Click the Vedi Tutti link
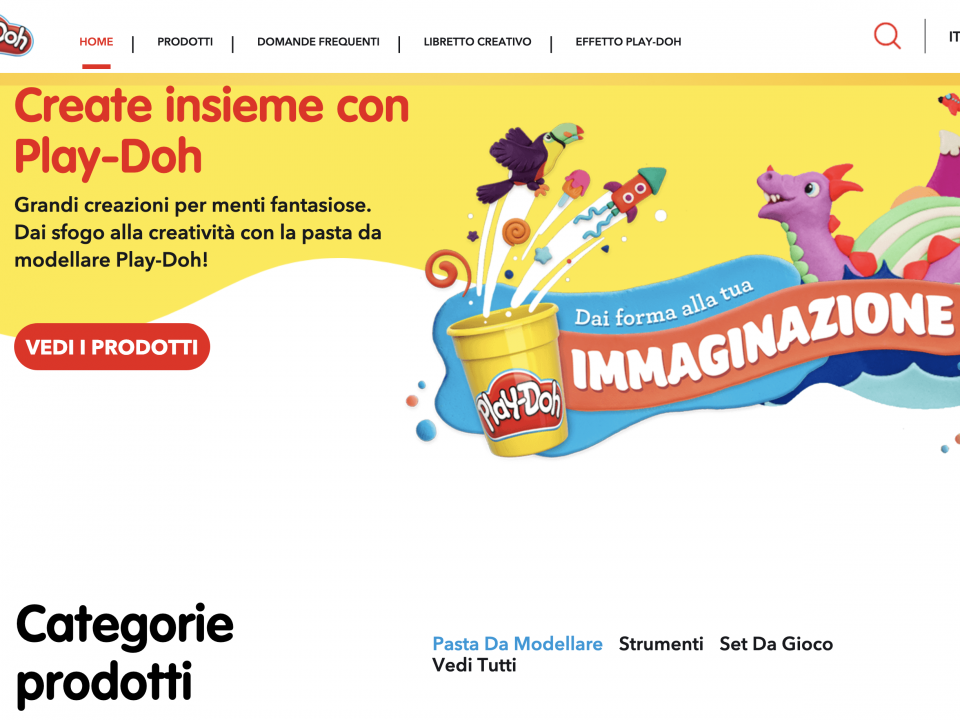The width and height of the screenshot is (960, 720). [x=474, y=665]
